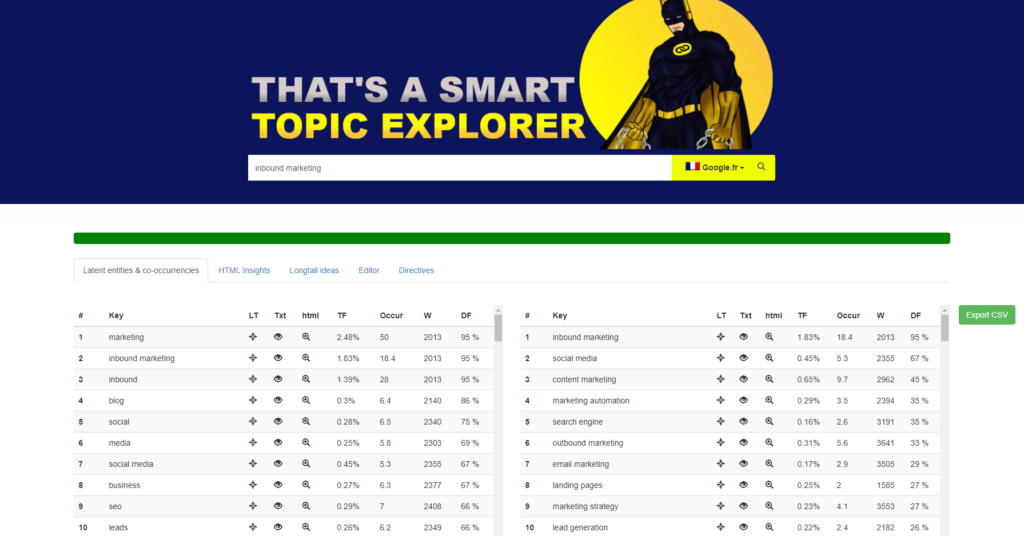Toggle Txt eye for 'marketing automation' row
The width and height of the screenshot is (1024, 536).
743,400
